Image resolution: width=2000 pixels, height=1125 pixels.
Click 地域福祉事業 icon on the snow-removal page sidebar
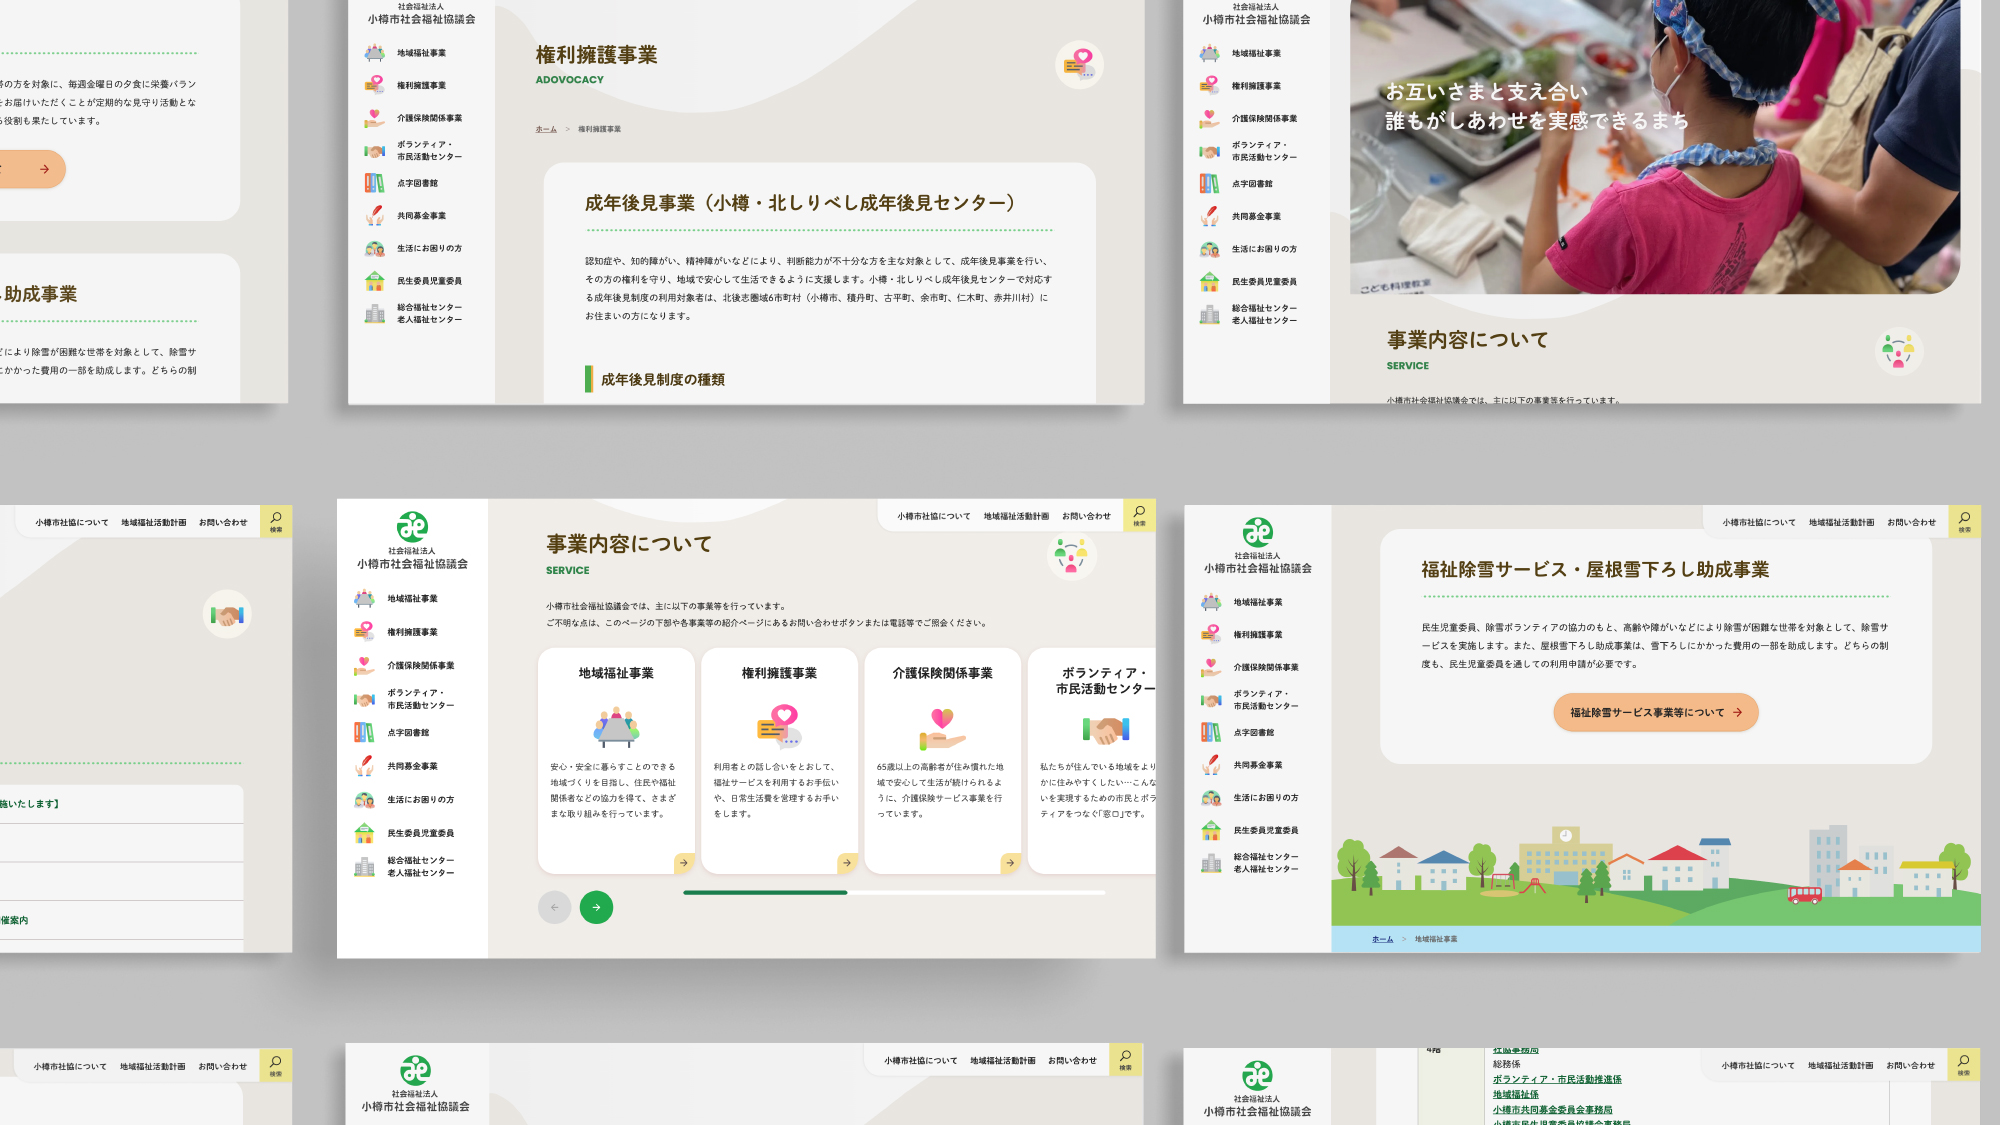coord(1211,602)
